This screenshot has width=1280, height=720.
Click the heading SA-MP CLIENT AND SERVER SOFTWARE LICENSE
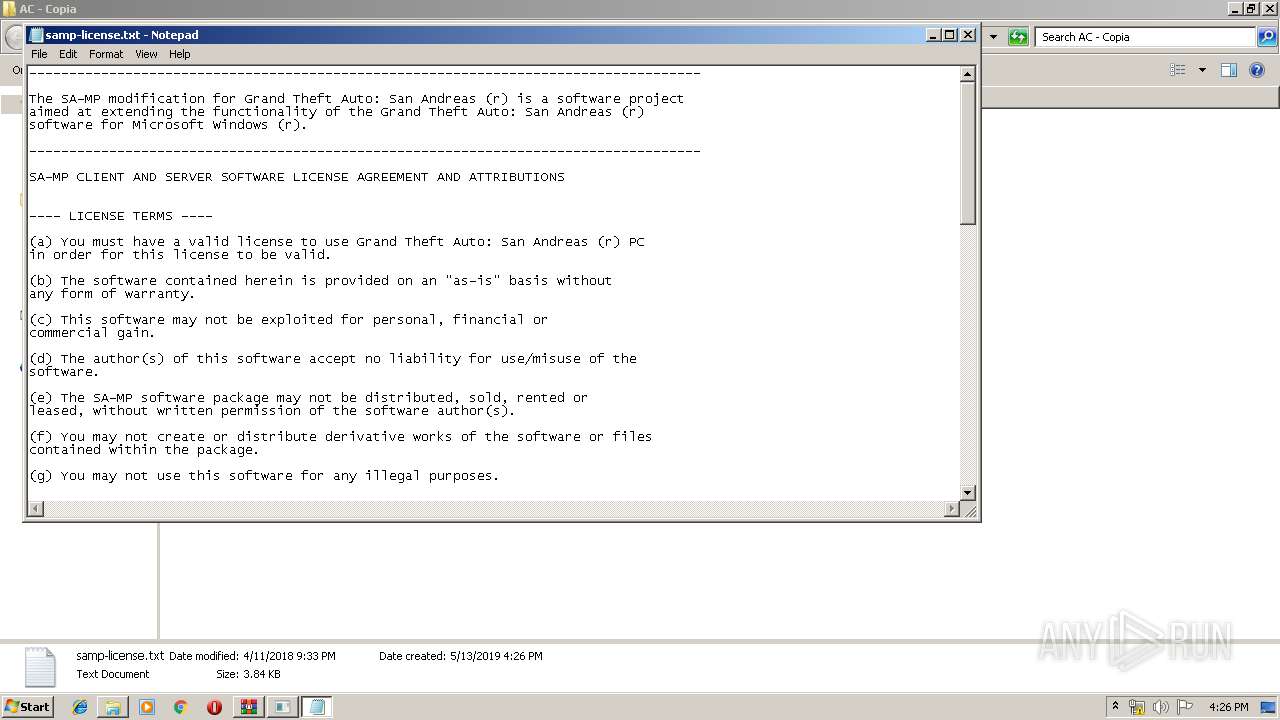click(296, 177)
